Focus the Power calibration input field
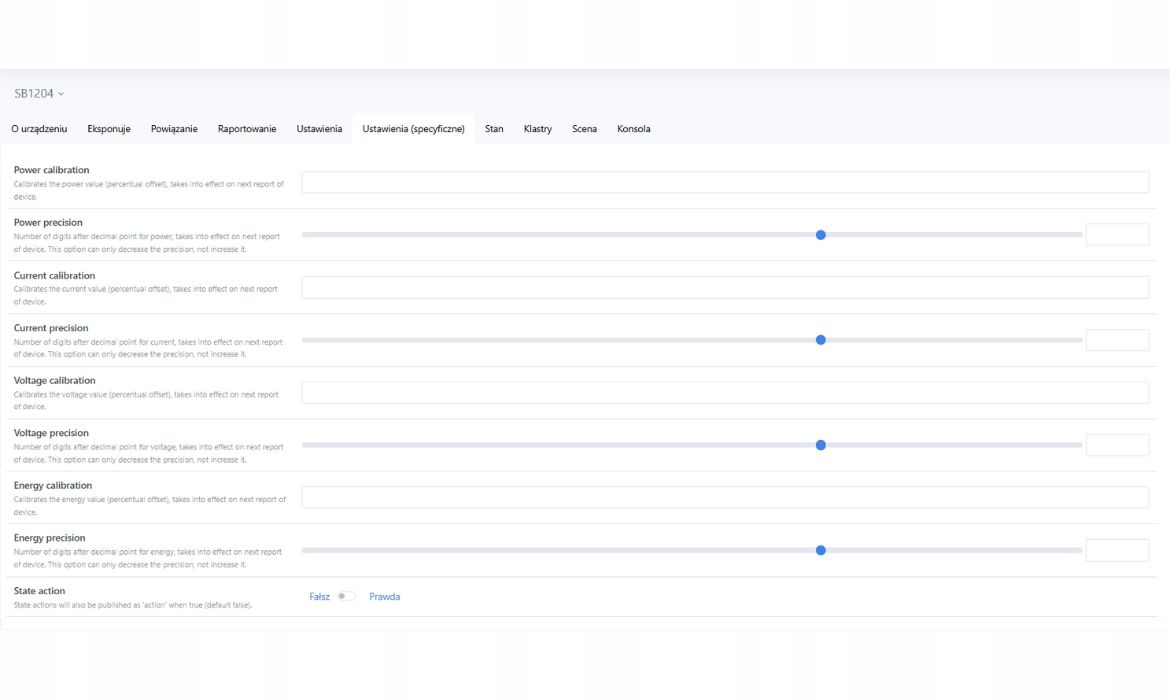The height and width of the screenshot is (700, 1170). coord(725,182)
